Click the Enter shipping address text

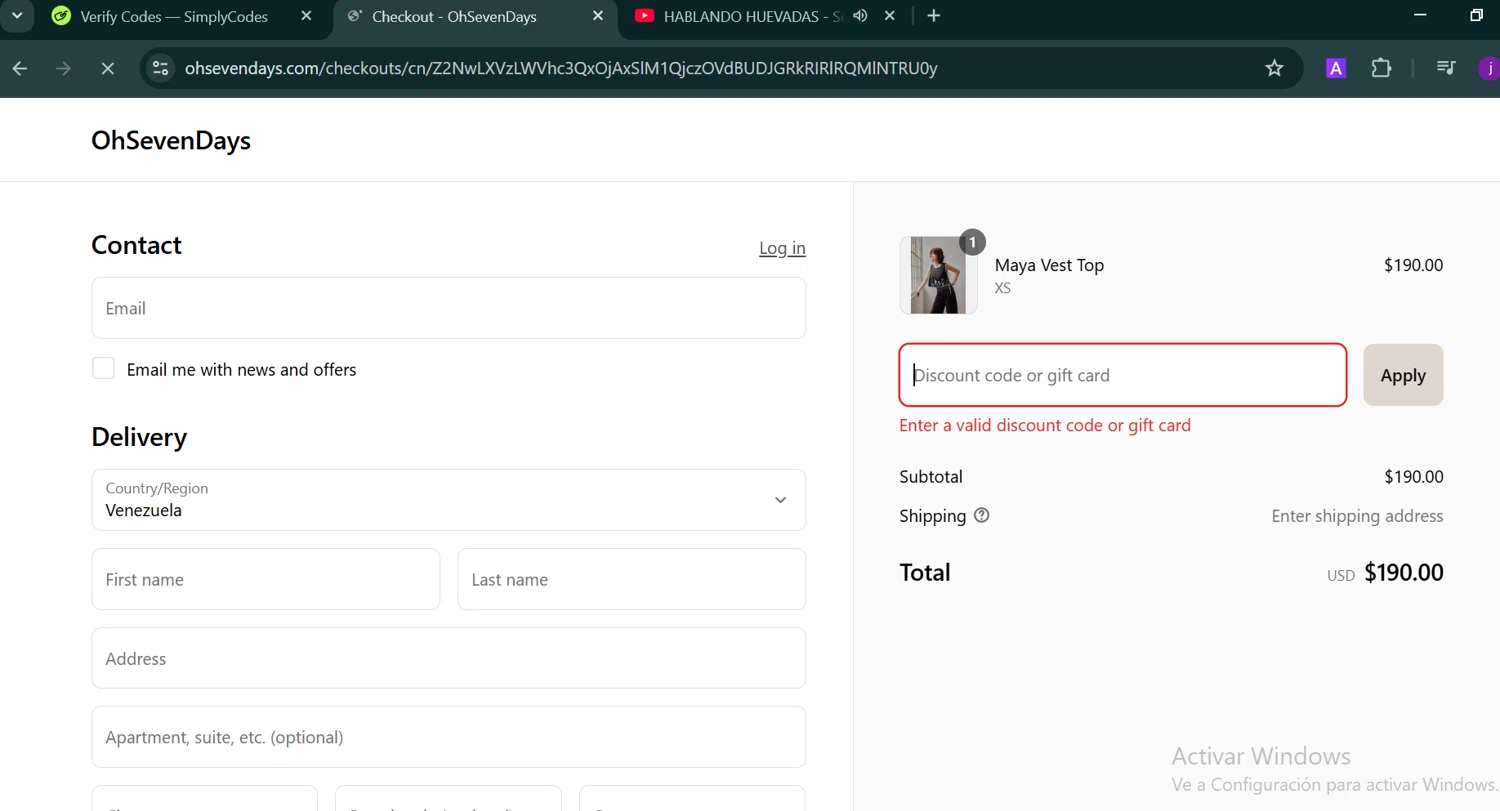(1357, 516)
